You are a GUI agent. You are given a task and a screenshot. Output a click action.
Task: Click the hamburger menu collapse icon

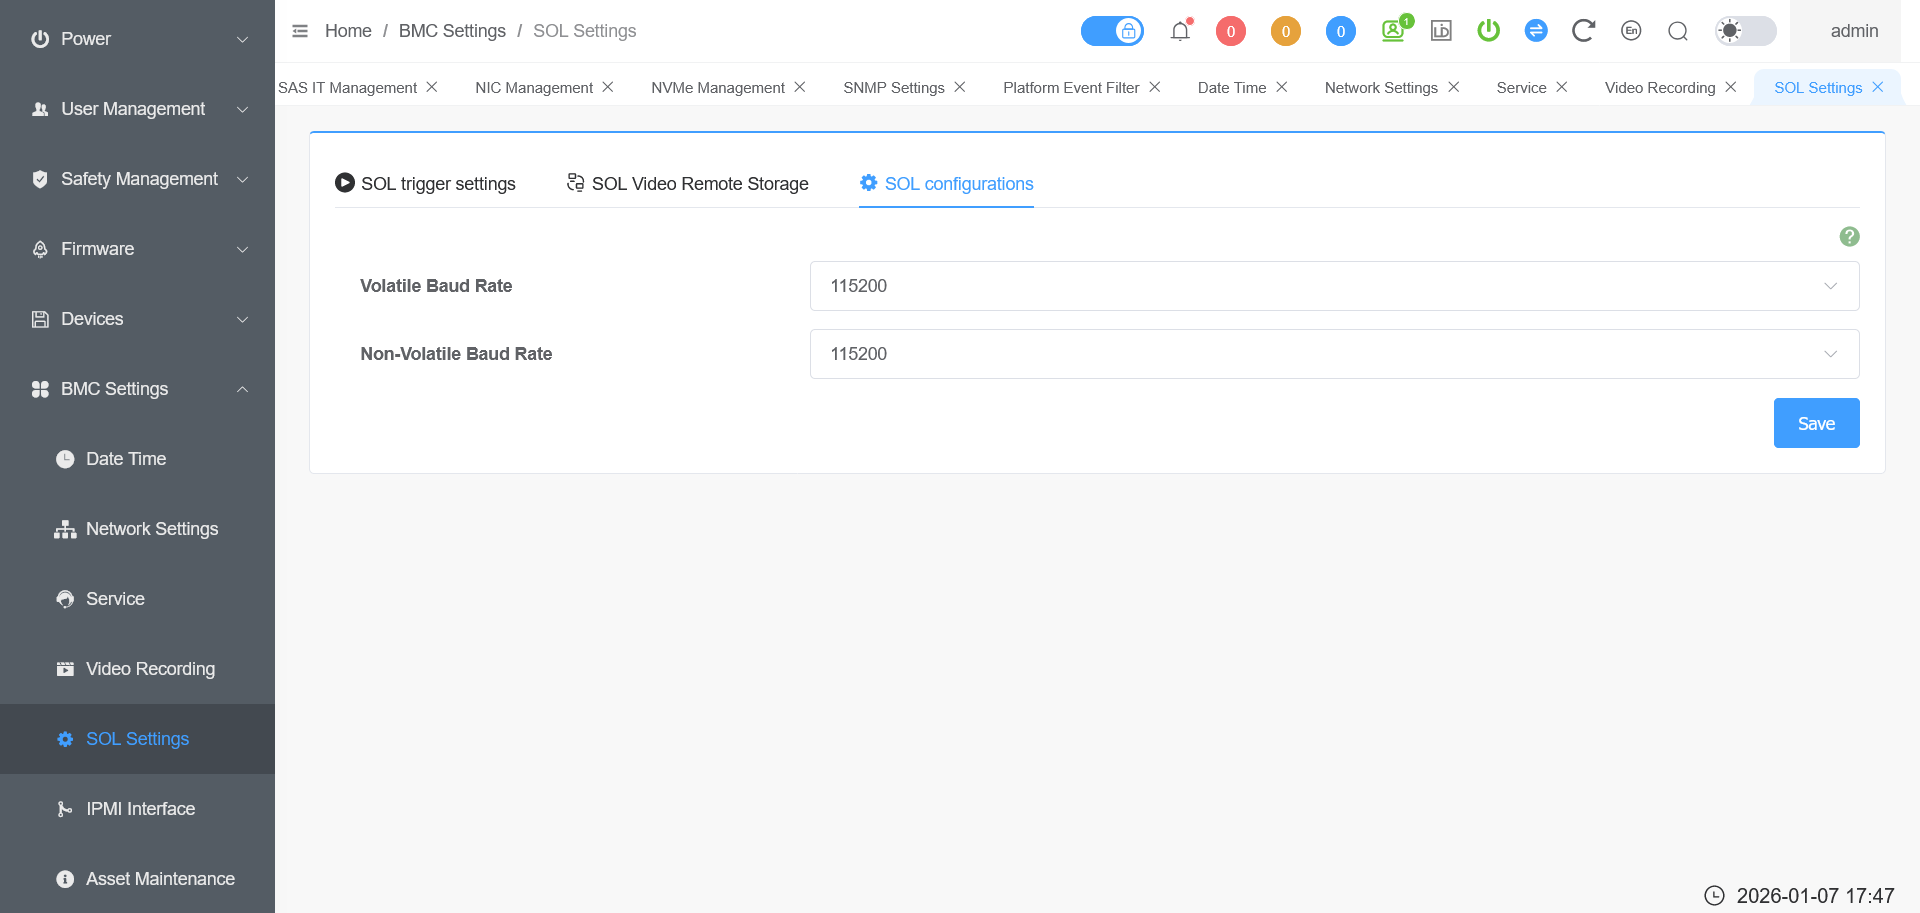pyautogui.click(x=300, y=31)
